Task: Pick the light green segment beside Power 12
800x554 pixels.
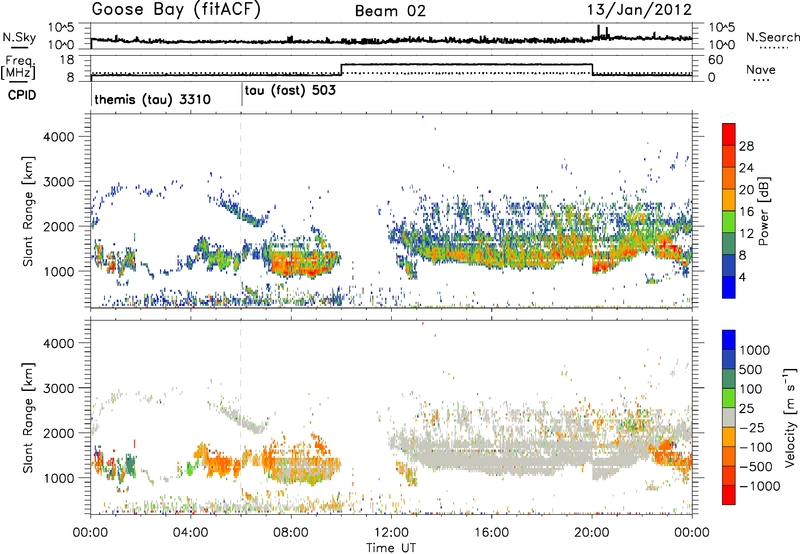Action: 729,222
